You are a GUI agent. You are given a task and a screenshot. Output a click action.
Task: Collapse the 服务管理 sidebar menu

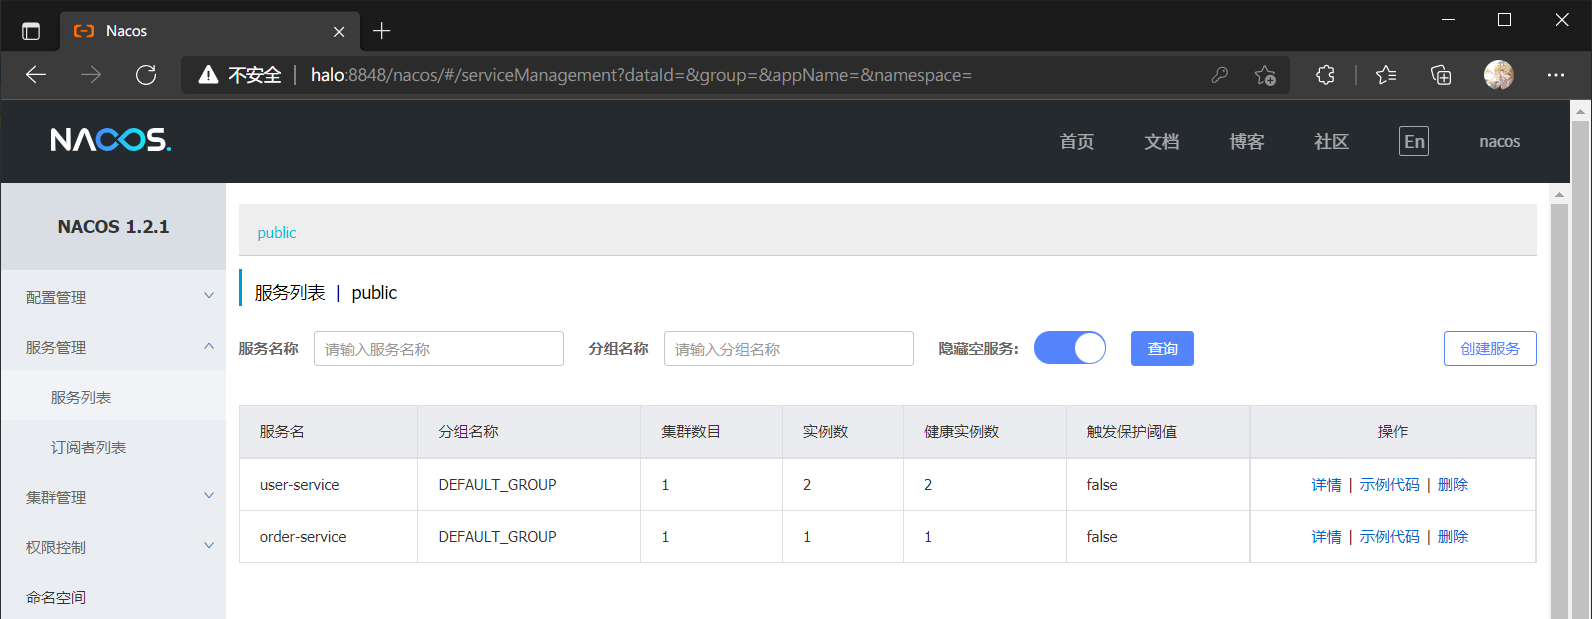point(113,347)
